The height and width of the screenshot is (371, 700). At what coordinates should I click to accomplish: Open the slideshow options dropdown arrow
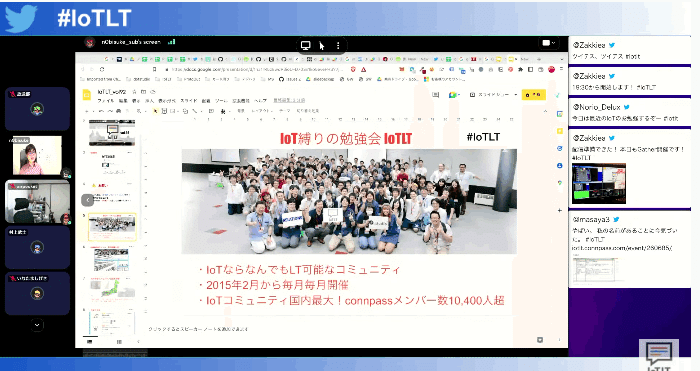516,95
